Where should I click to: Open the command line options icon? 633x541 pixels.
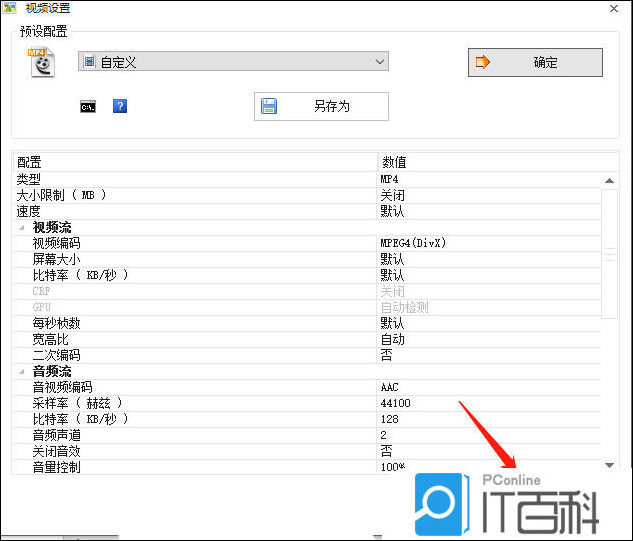[88, 107]
